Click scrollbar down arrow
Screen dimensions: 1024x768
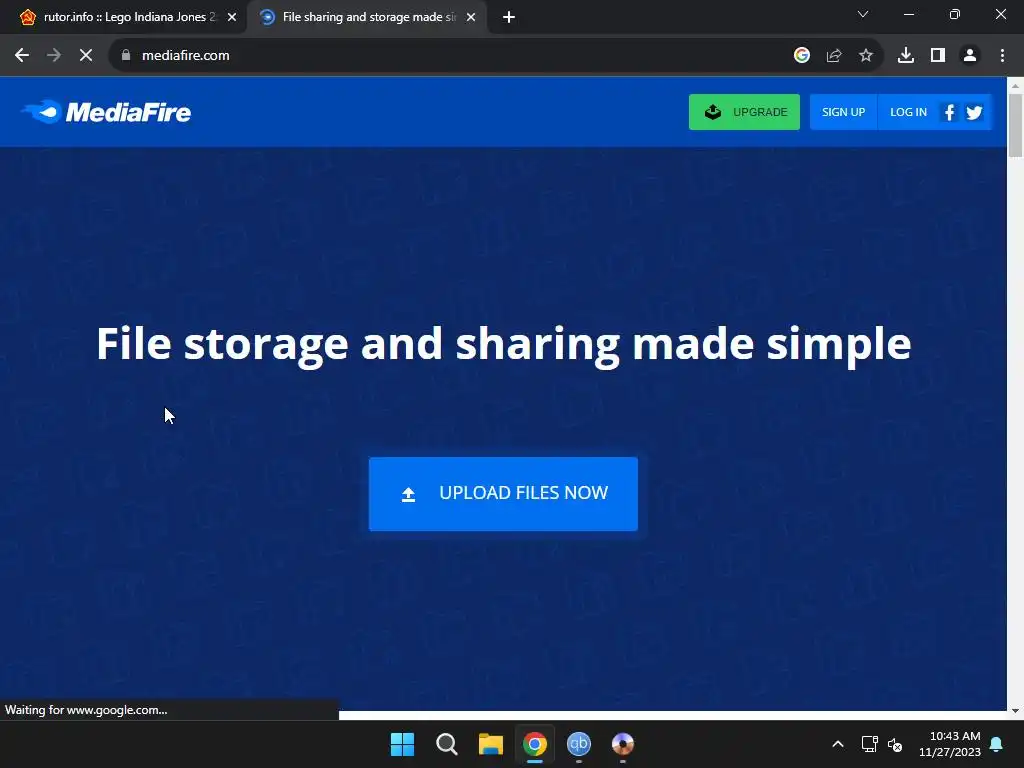coord(1015,711)
